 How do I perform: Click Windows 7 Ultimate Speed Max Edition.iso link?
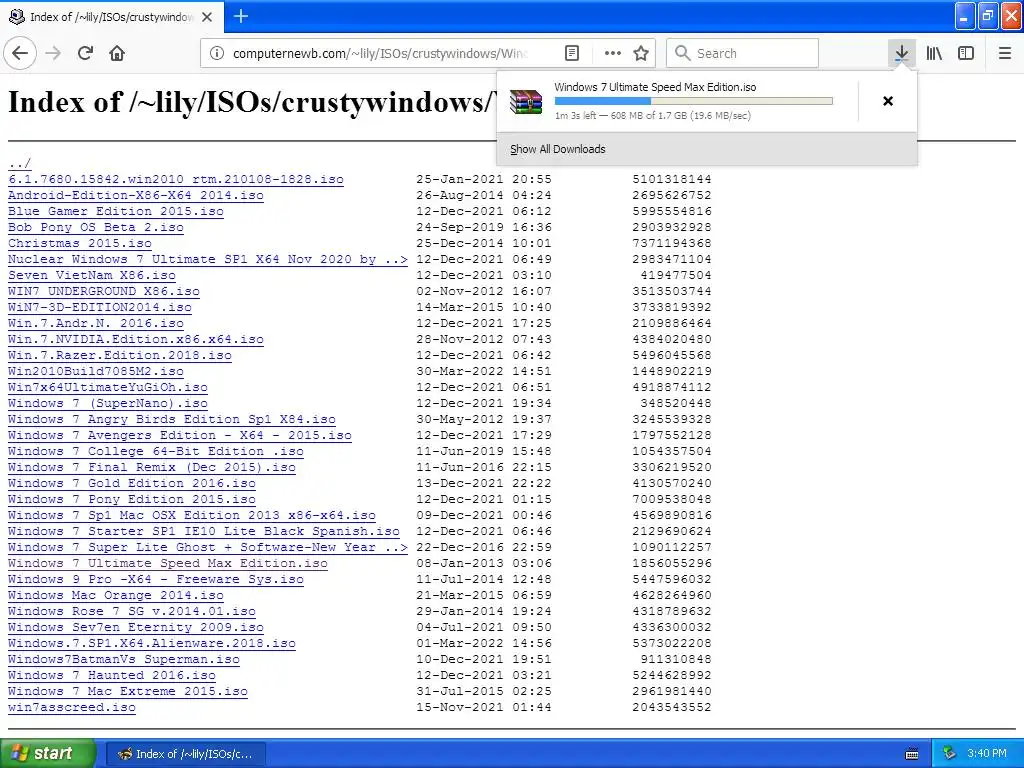tap(168, 563)
